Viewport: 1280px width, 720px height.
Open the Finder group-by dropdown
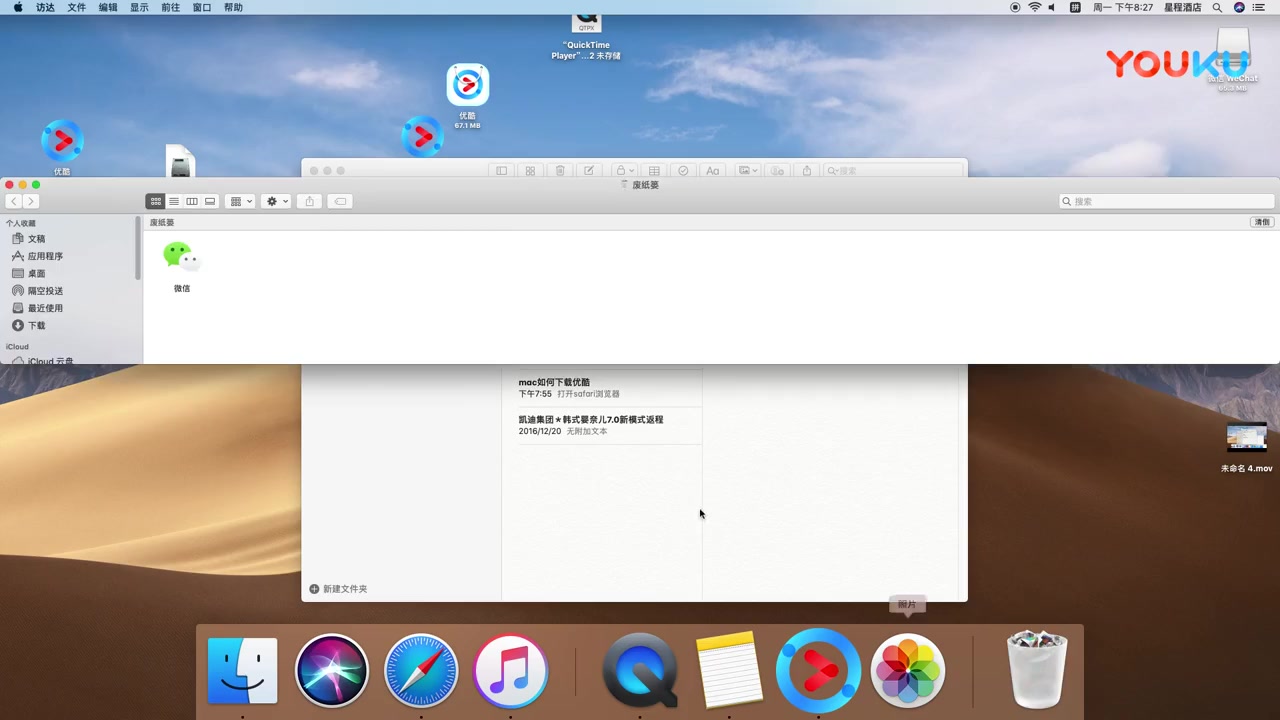[x=241, y=201]
